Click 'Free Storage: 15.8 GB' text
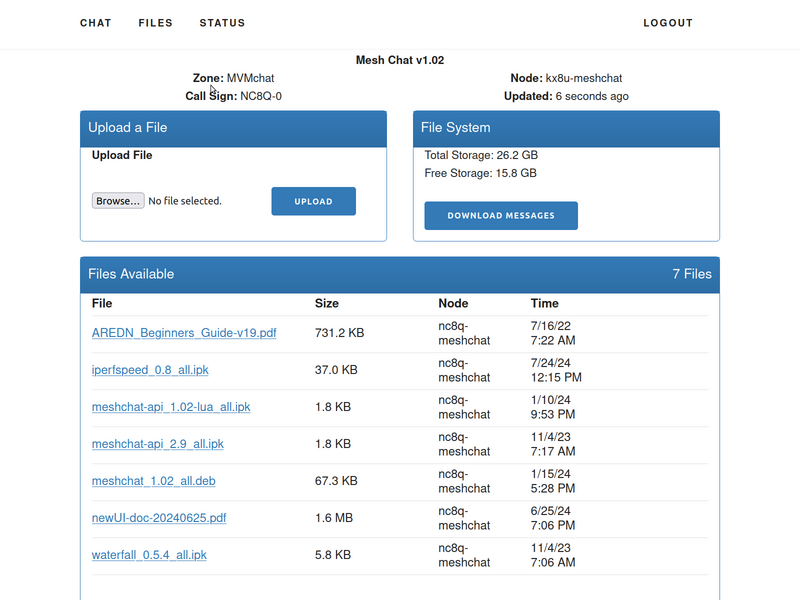800x600 pixels. point(481,173)
